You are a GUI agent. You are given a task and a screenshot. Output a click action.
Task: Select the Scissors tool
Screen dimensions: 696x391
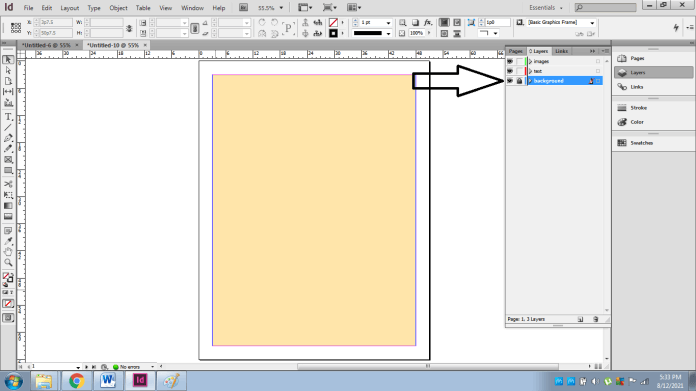click(8, 184)
